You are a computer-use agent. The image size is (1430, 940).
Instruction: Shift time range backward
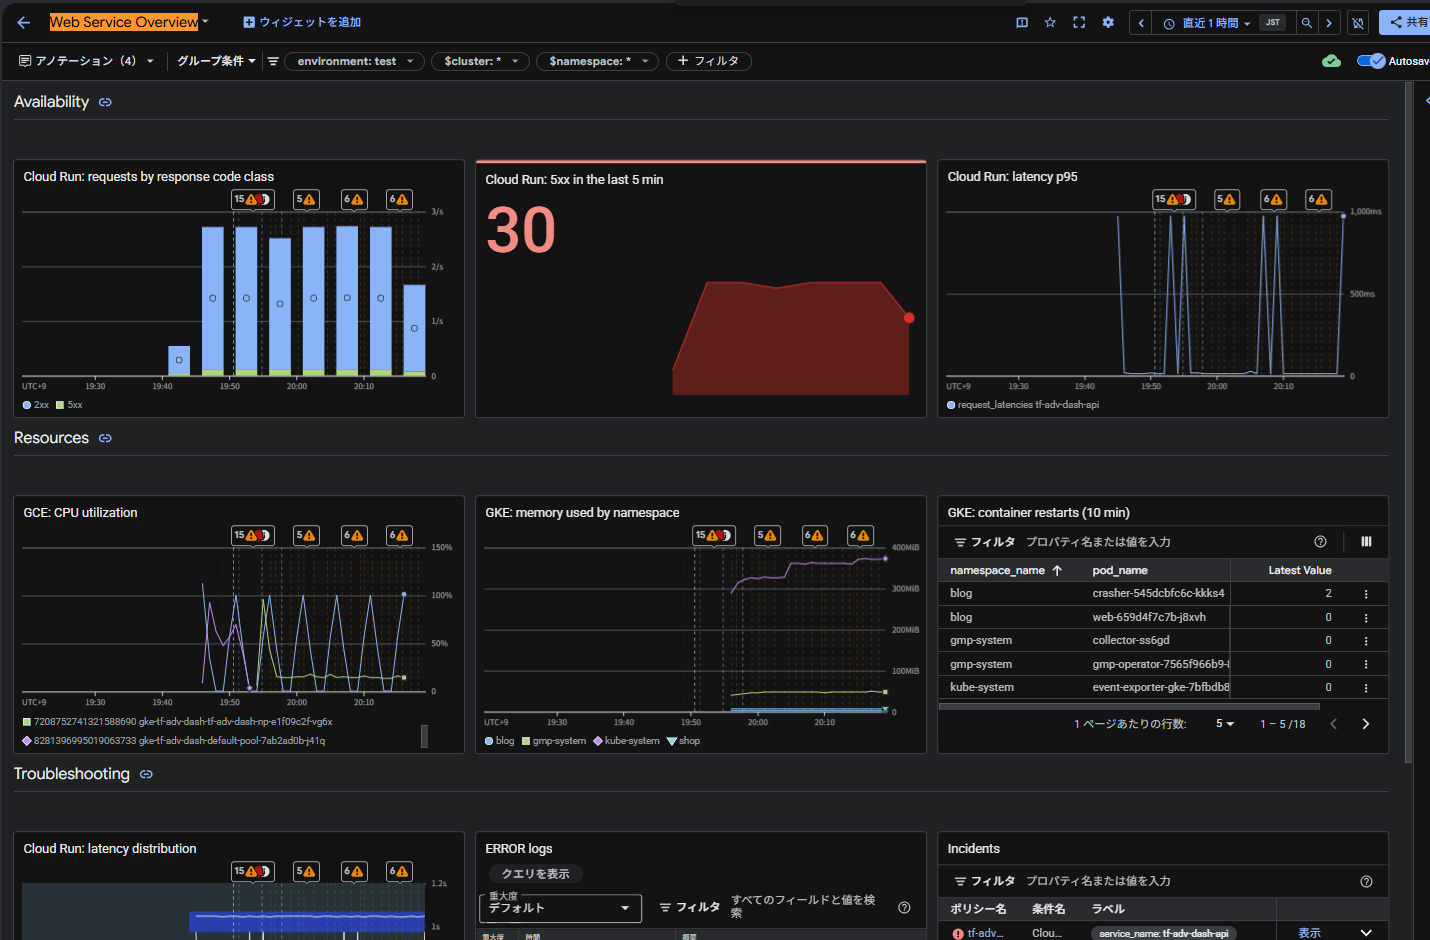(x=1141, y=23)
